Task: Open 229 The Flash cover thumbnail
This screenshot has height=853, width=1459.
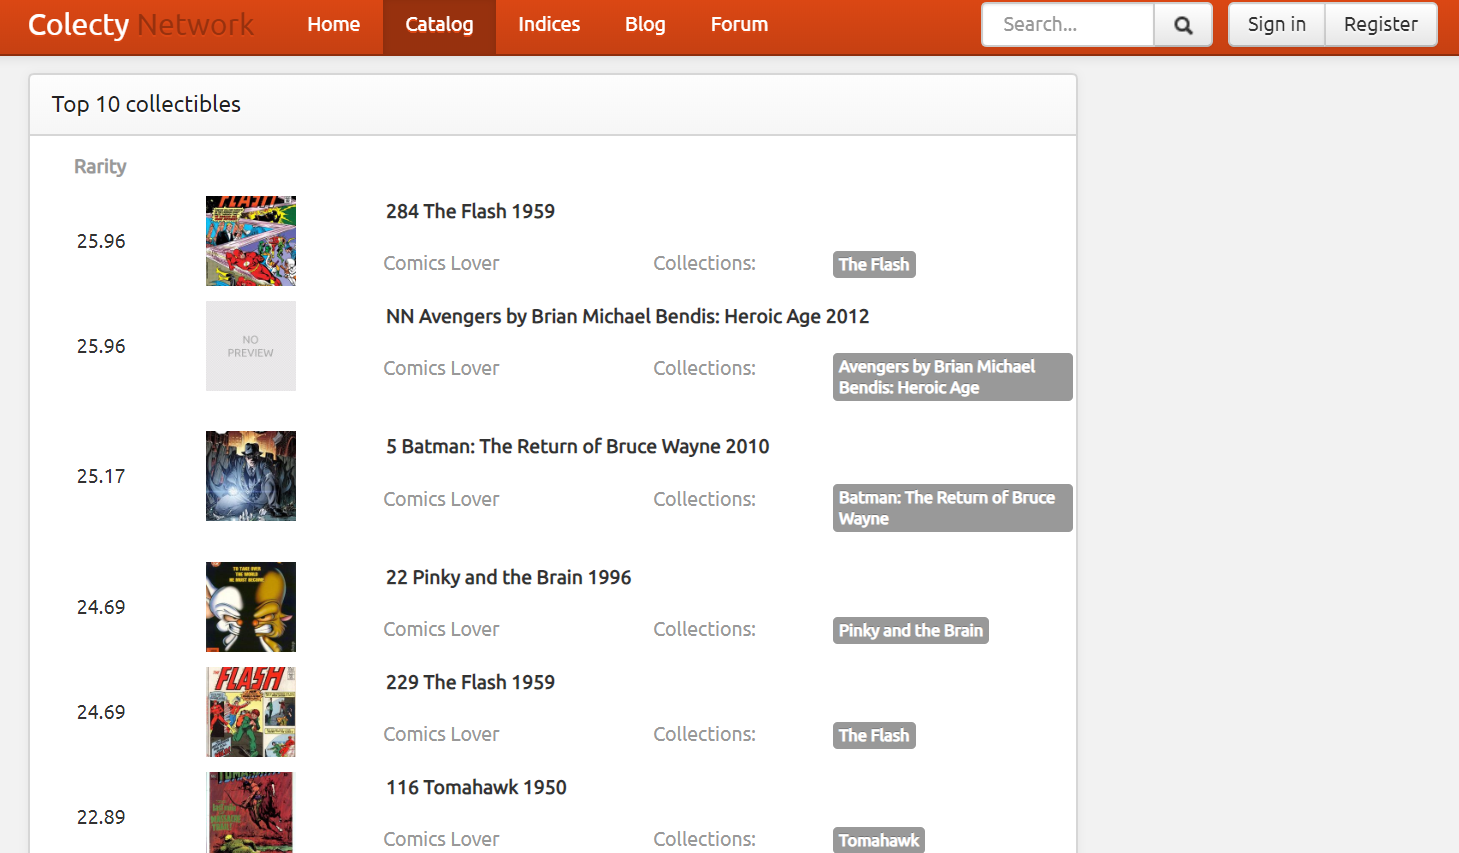Action: tap(251, 712)
